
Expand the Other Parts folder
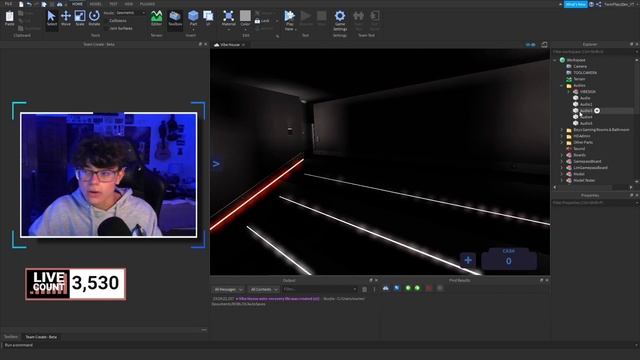(562, 142)
